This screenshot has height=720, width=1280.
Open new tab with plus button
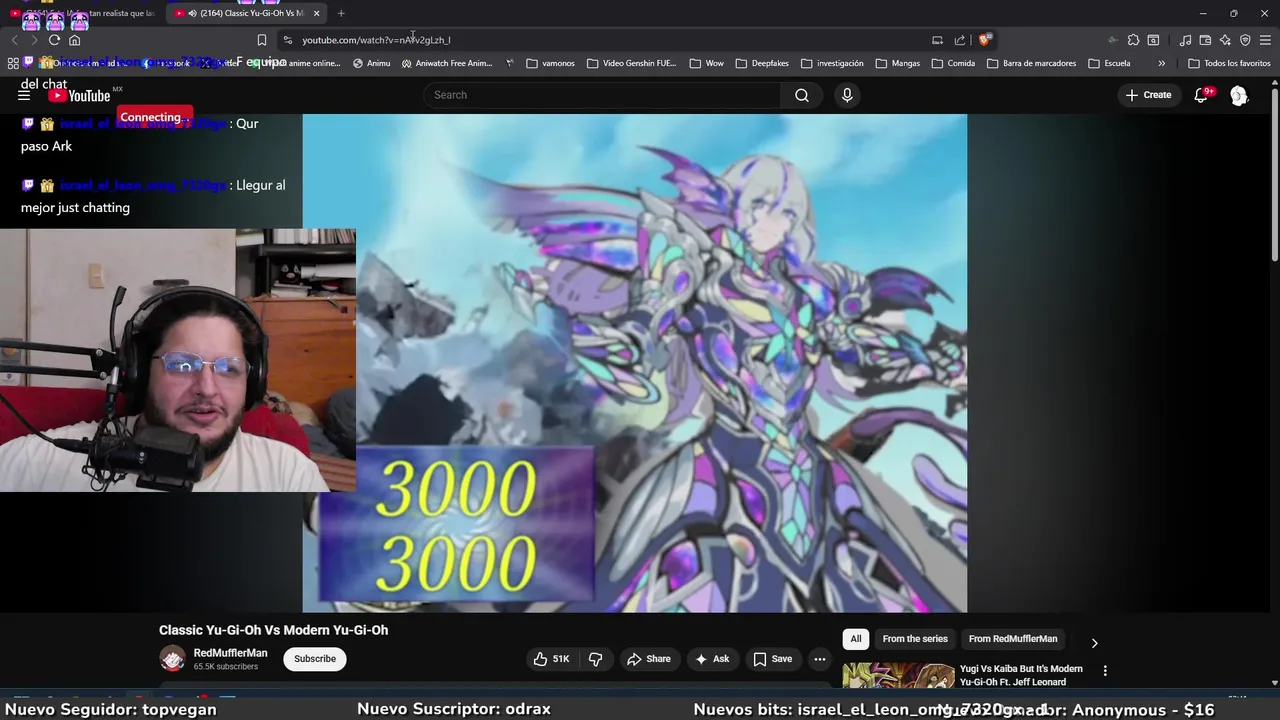pyautogui.click(x=341, y=13)
